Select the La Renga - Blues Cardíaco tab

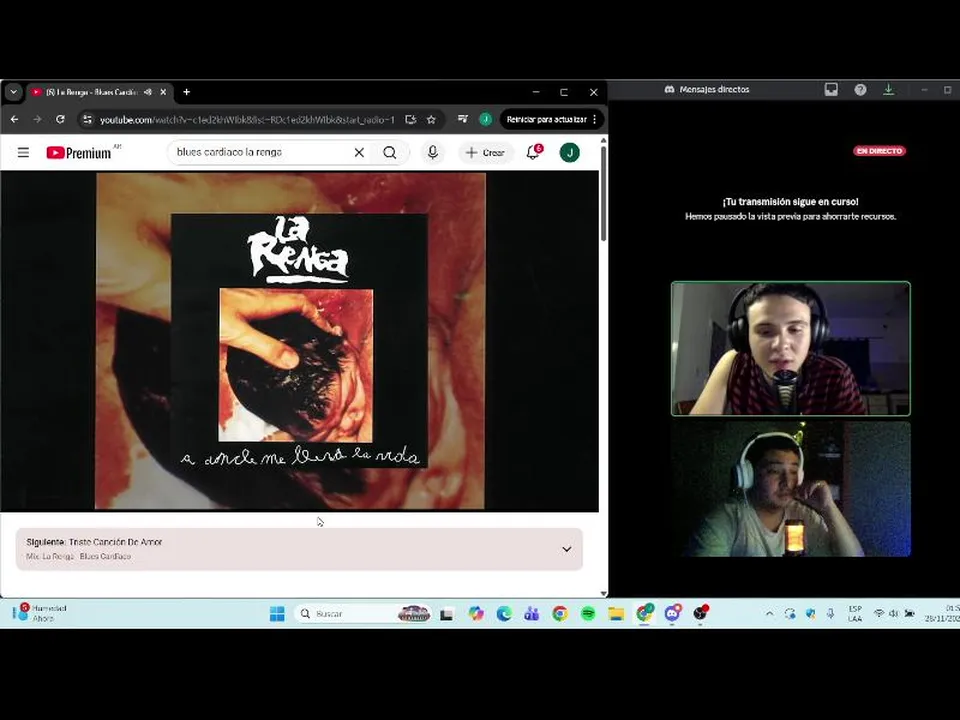point(91,92)
